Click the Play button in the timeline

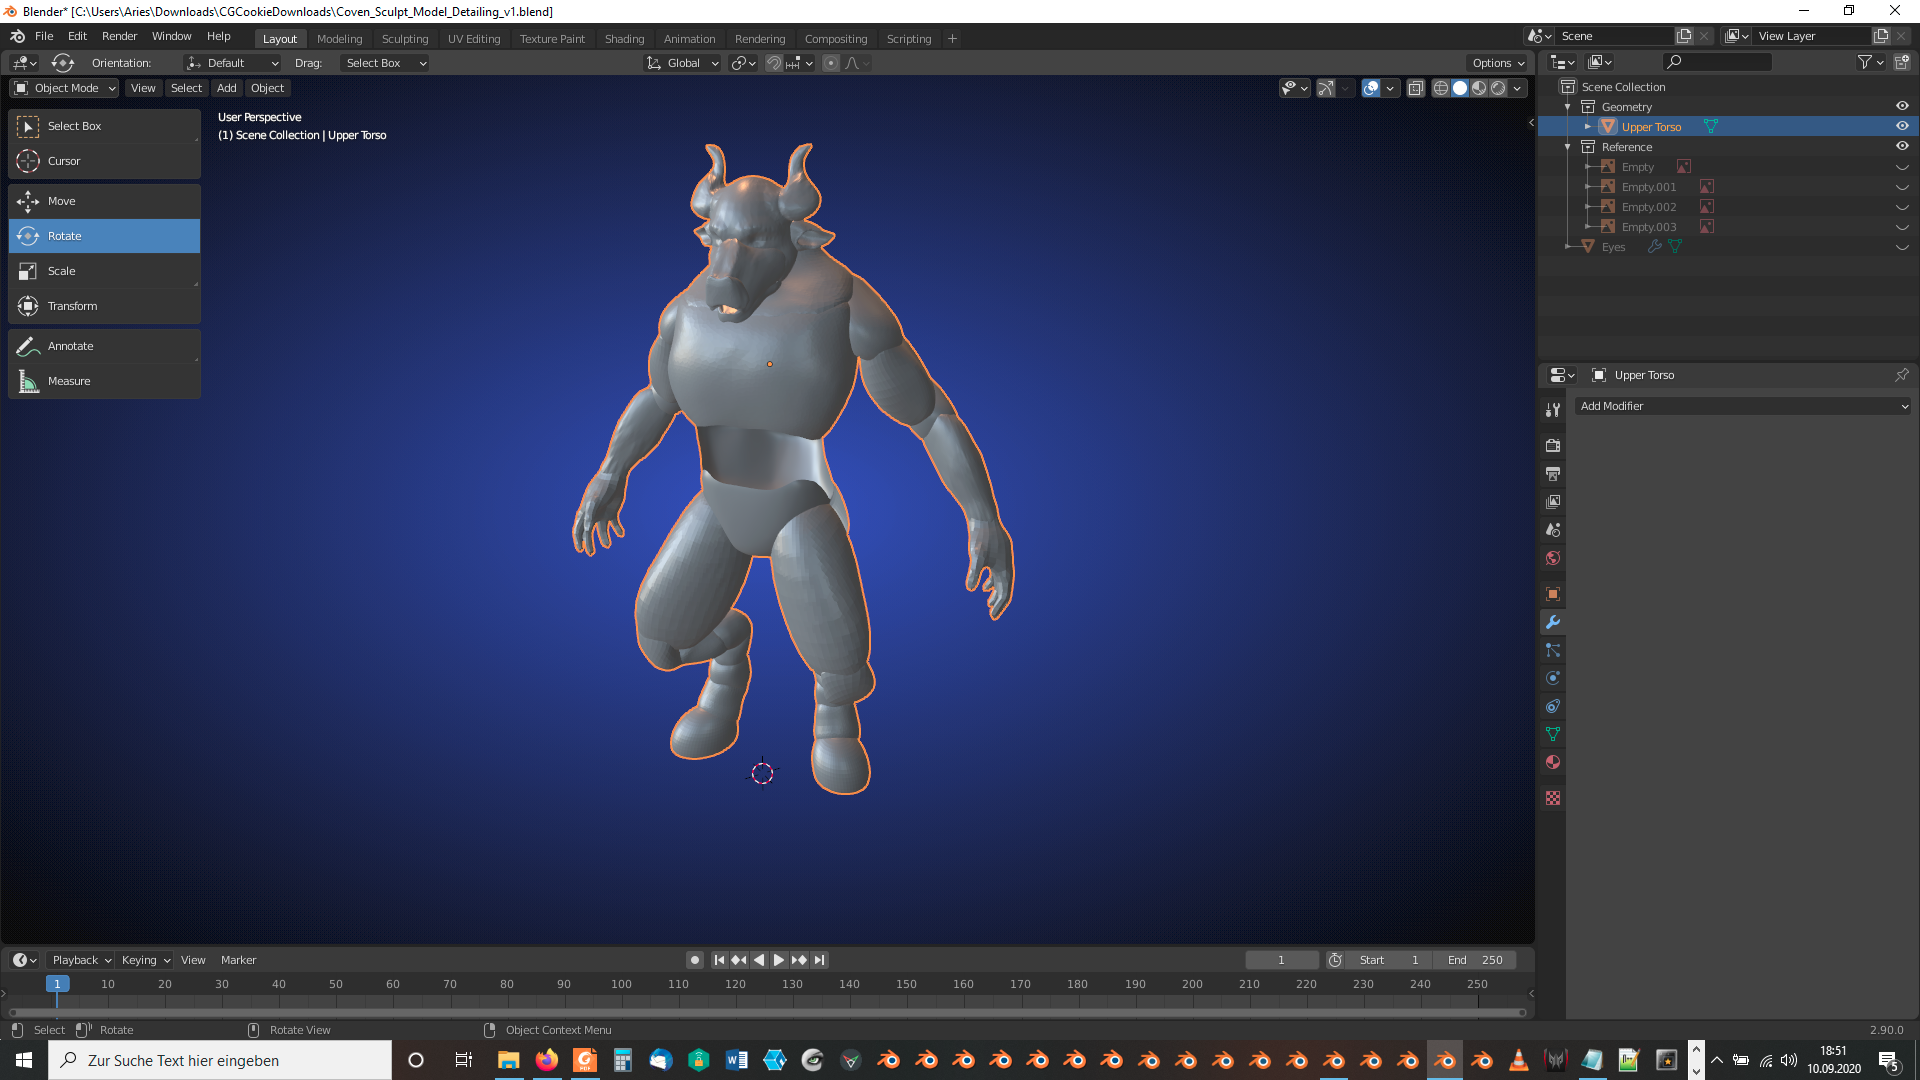point(779,959)
